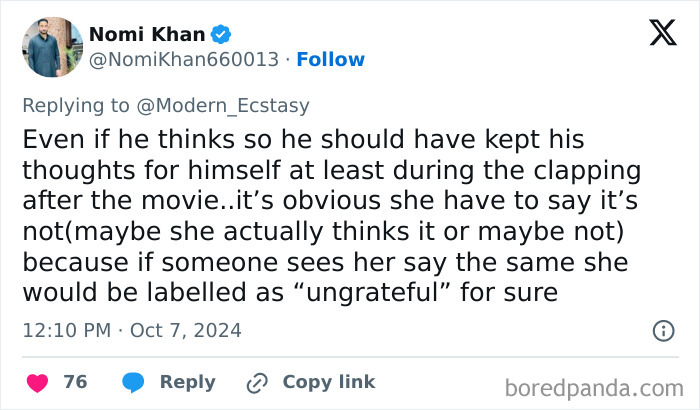Follow Nomi Khan

331,59
